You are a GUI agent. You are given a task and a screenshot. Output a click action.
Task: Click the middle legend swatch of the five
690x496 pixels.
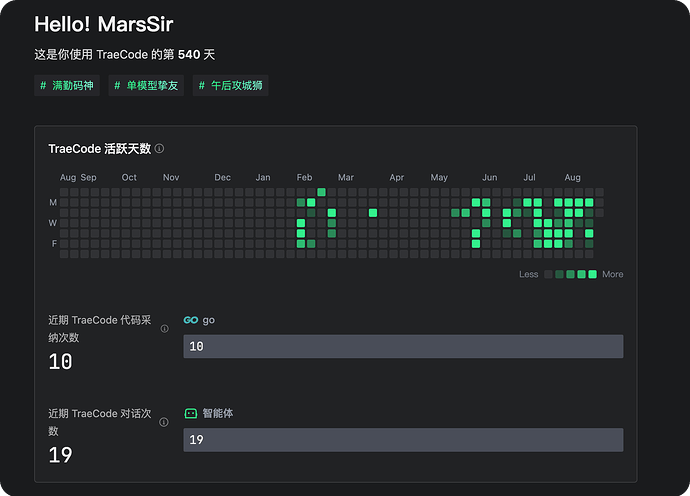click(570, 274)
